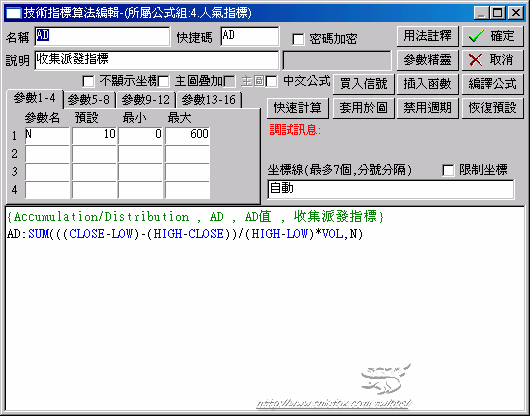Click the 恢復預設 button
Screen dimensions: 530x416
coord(492,108)
